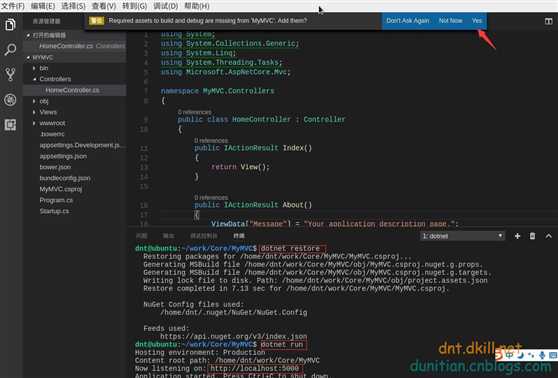Click 'namespace MyMVC.Controllers' code line

[217, 91]
